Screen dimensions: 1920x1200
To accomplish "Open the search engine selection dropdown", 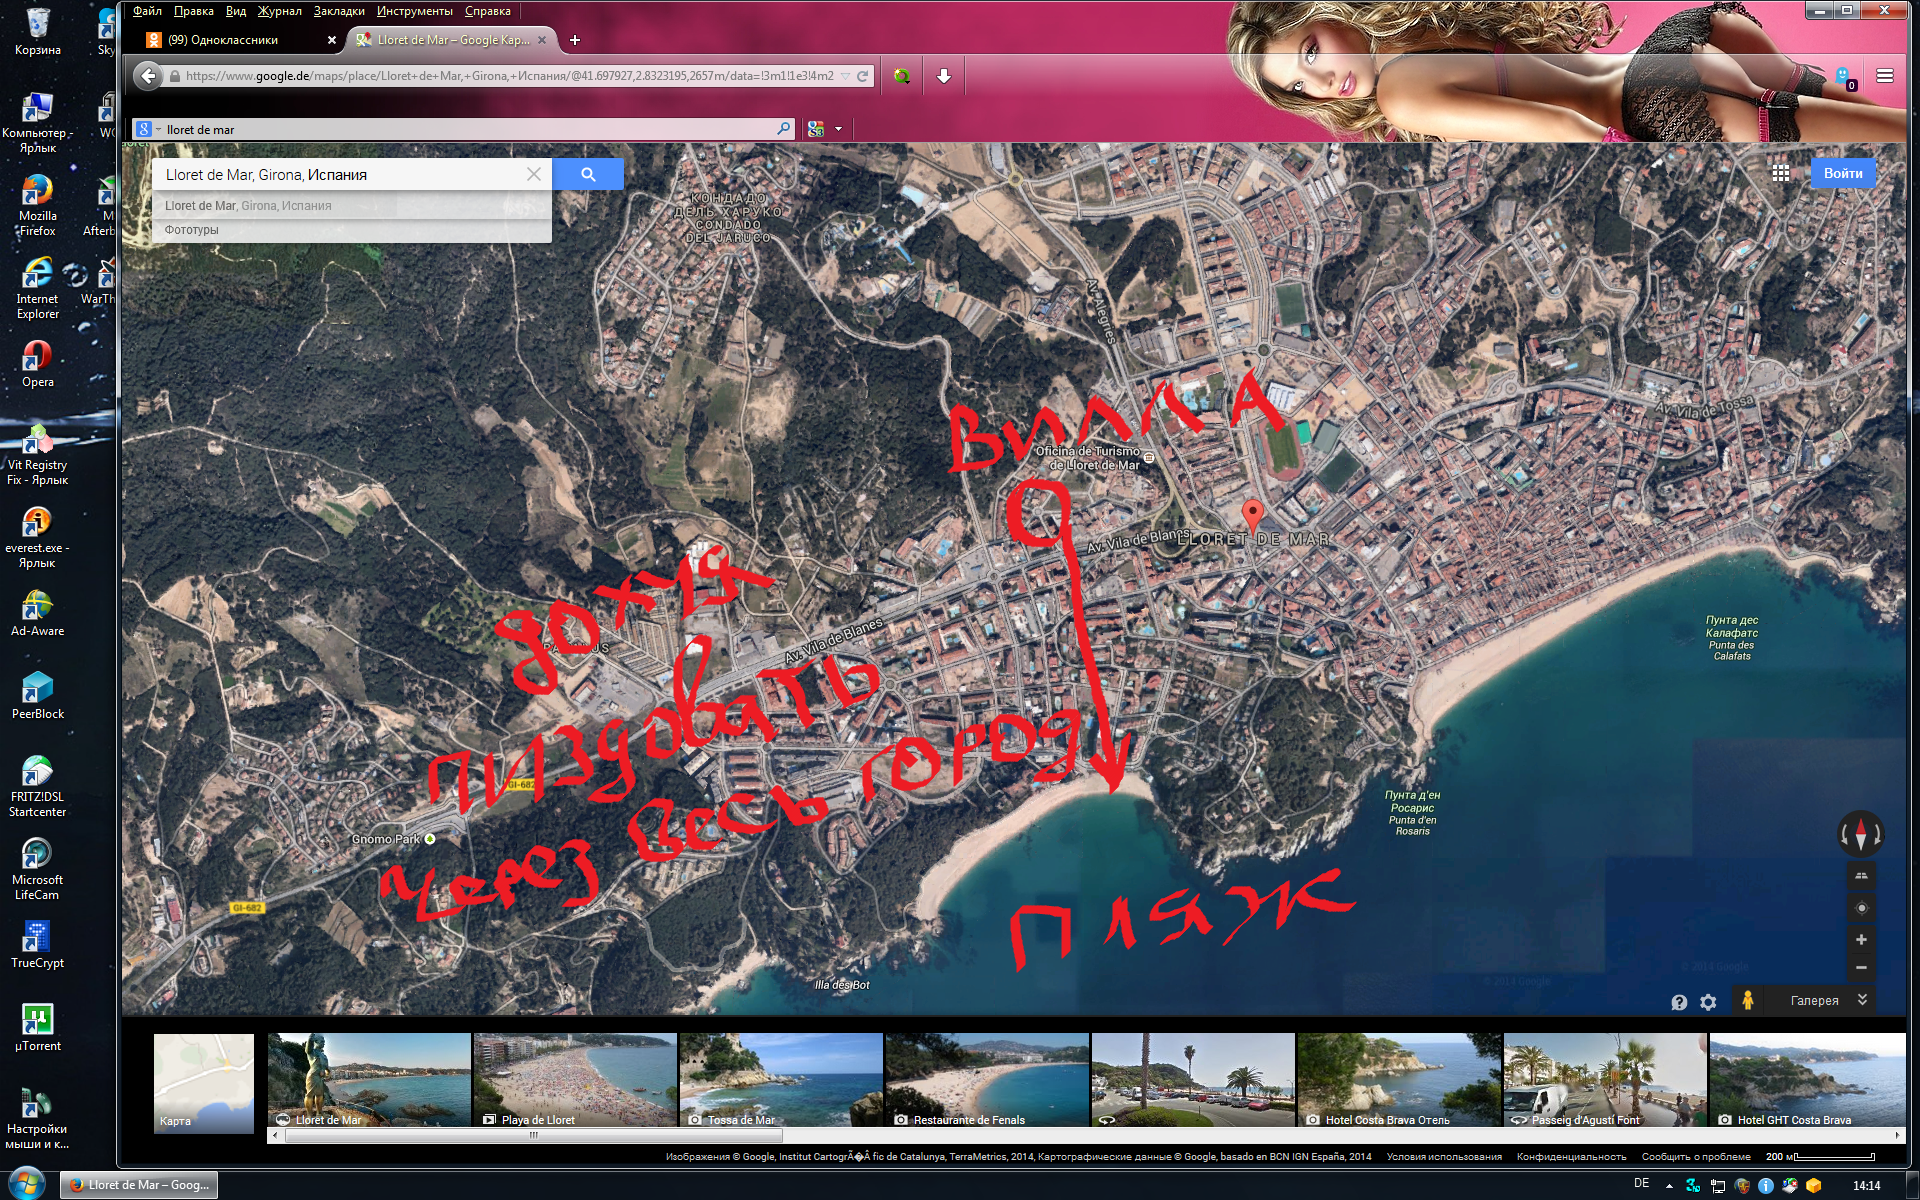I will coord(149,129).
